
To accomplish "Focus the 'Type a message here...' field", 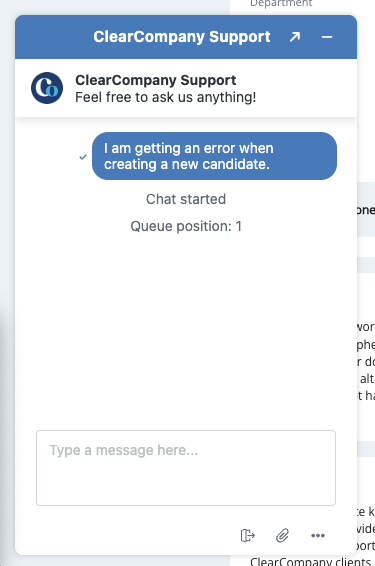I will [186, 468].
